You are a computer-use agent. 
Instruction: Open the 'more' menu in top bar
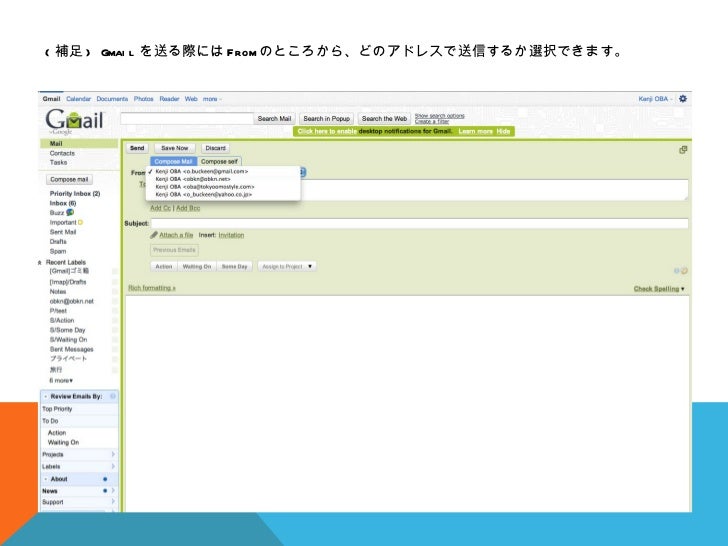point(212,99)
